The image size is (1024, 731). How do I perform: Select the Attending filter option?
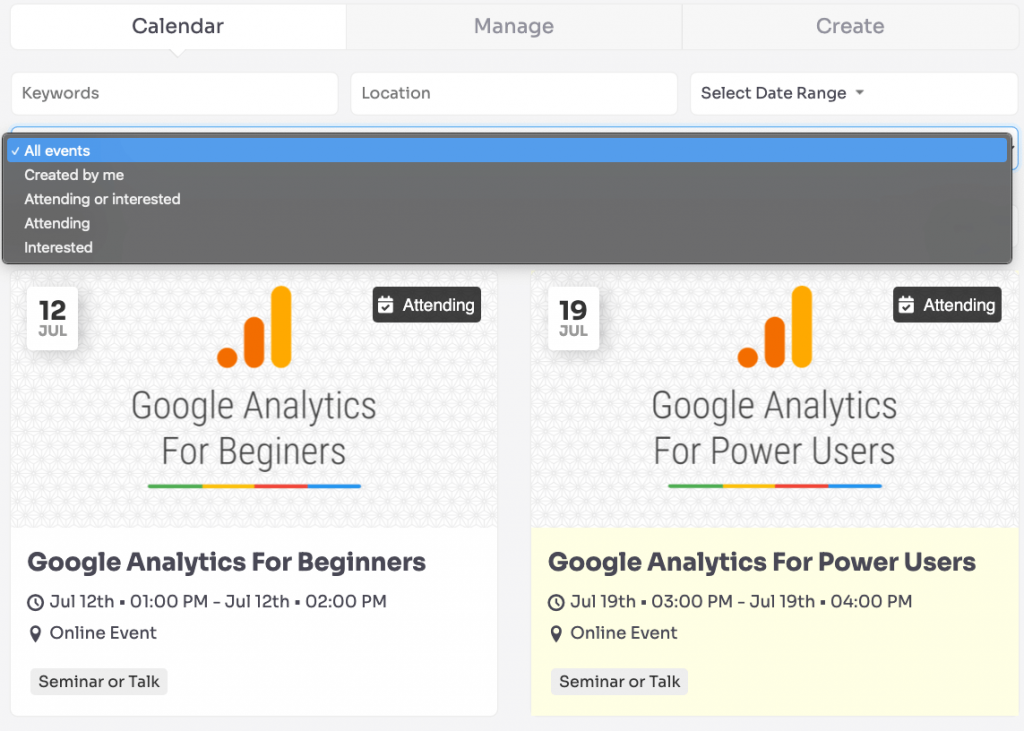tap(507, 223)
